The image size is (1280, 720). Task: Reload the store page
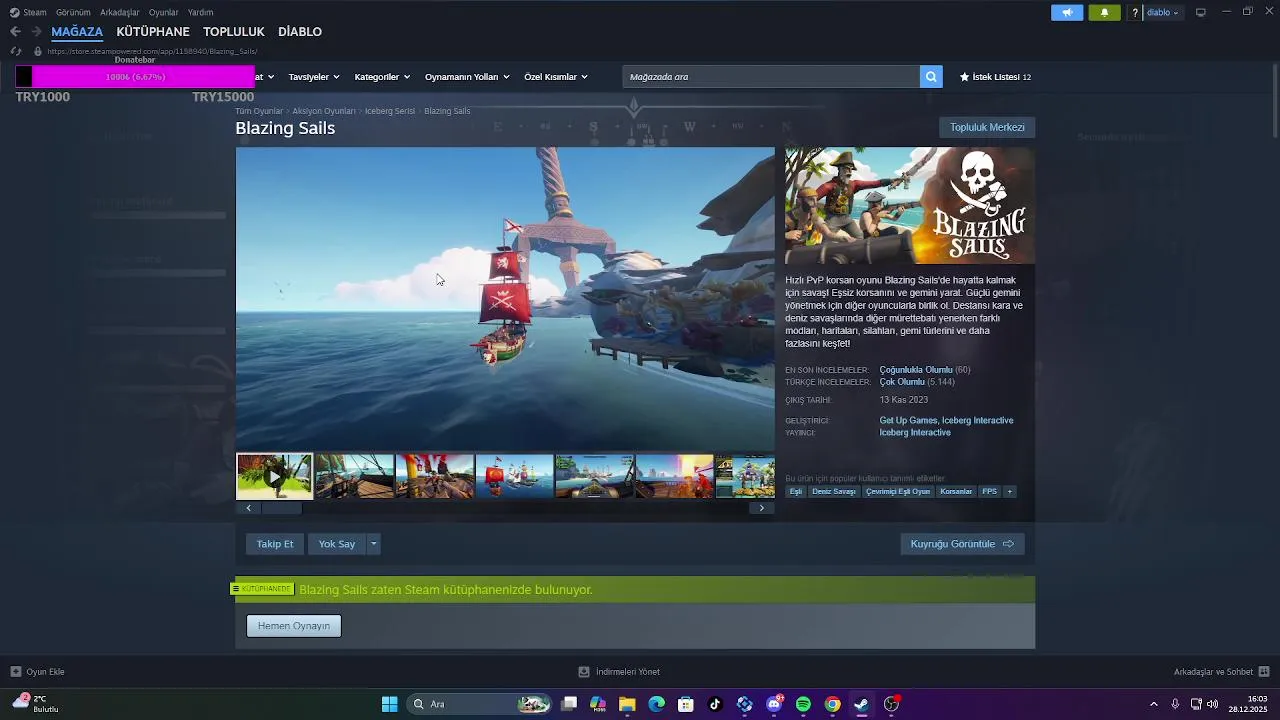(x=15, y=51)
